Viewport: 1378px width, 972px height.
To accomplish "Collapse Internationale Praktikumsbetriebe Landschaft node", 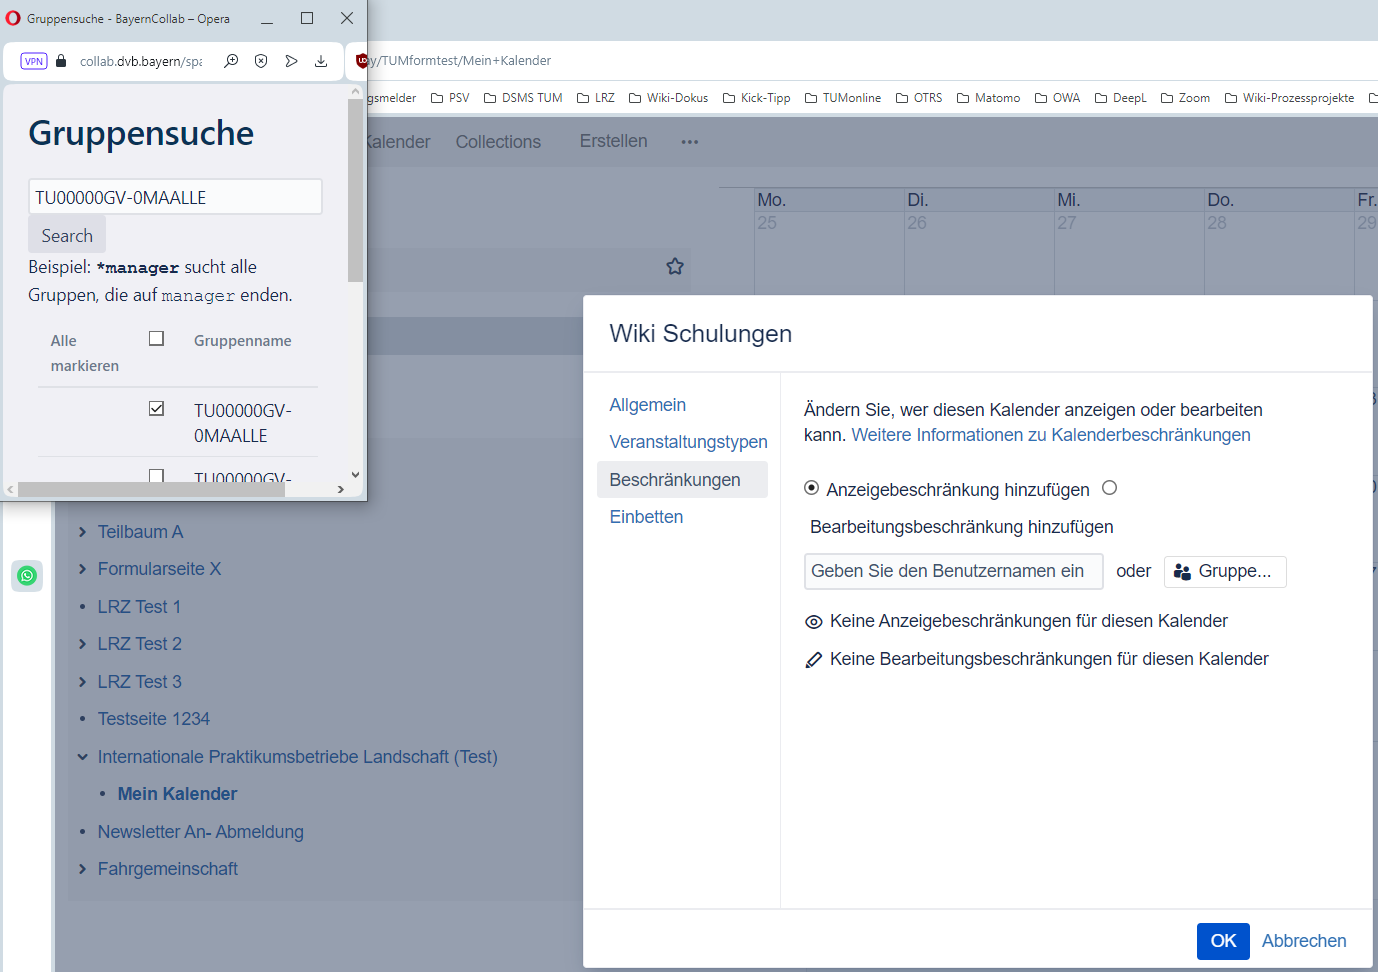I will point(83,757).
